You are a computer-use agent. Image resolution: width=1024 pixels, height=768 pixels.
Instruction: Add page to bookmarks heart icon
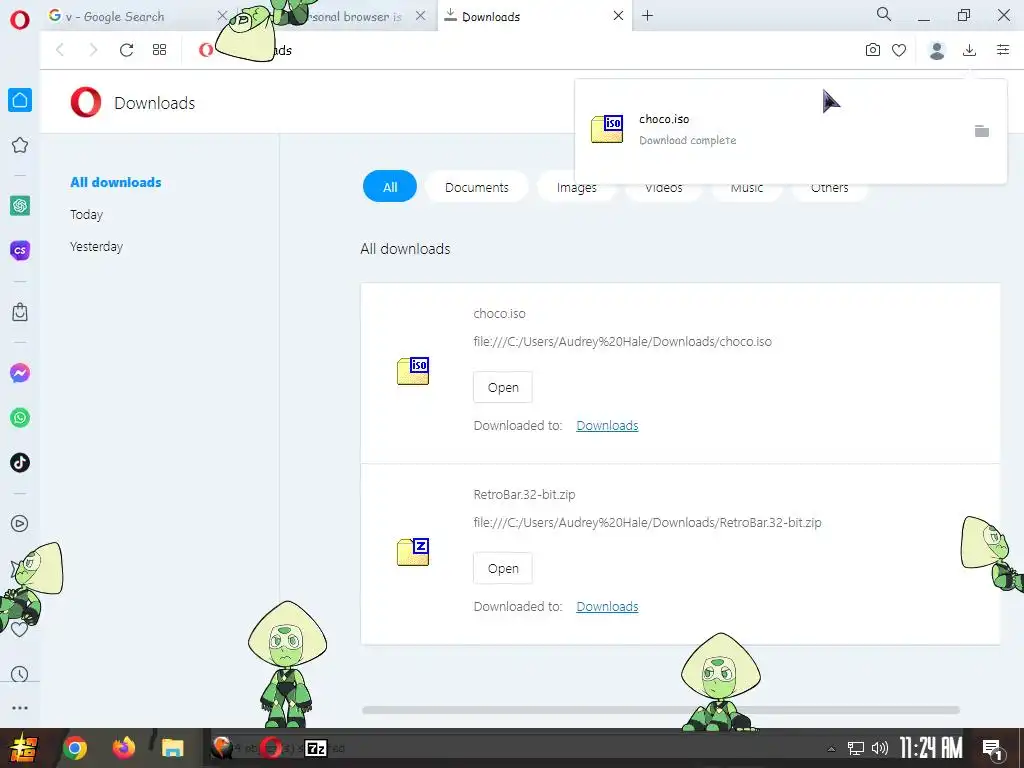click(899, 50)
